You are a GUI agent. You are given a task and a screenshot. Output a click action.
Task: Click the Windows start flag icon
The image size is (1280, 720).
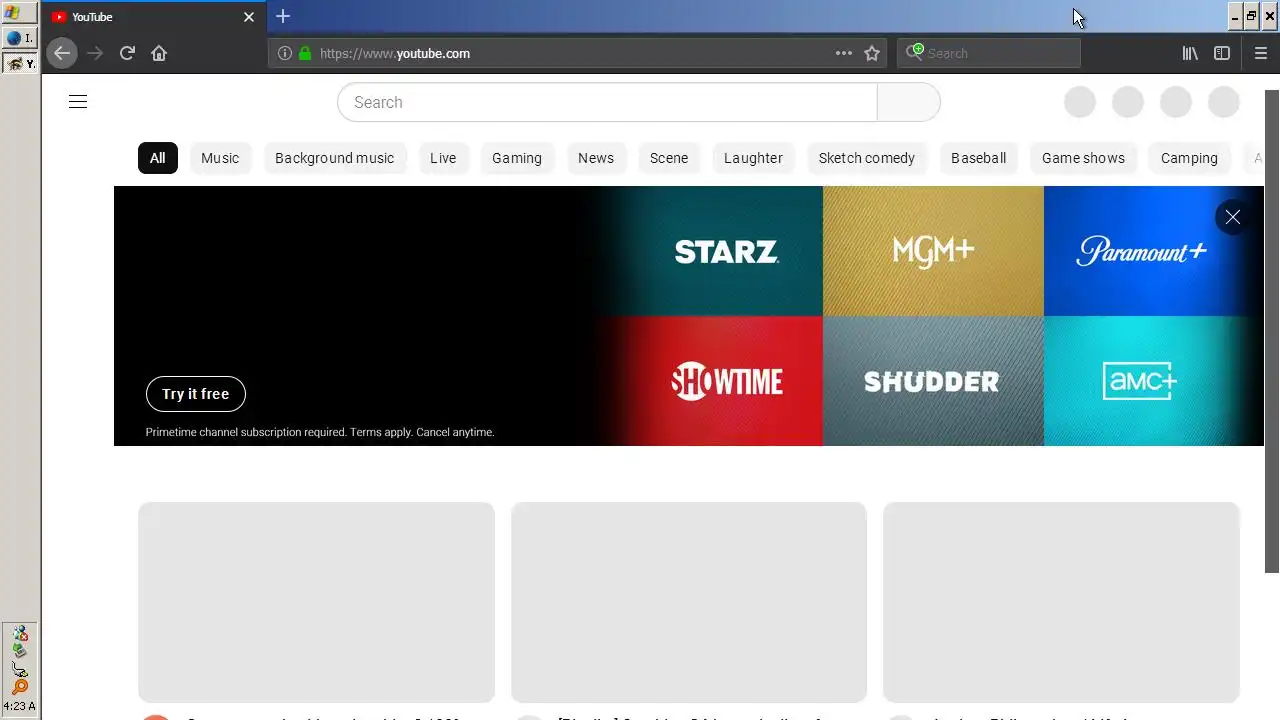pyautogui.click(x=13, y=13)
